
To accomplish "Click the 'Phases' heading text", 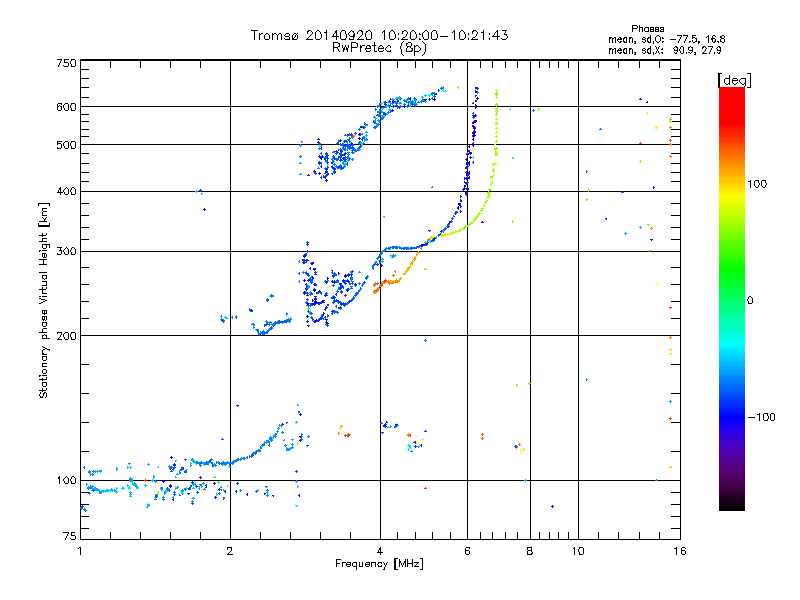I will (647, 29).
